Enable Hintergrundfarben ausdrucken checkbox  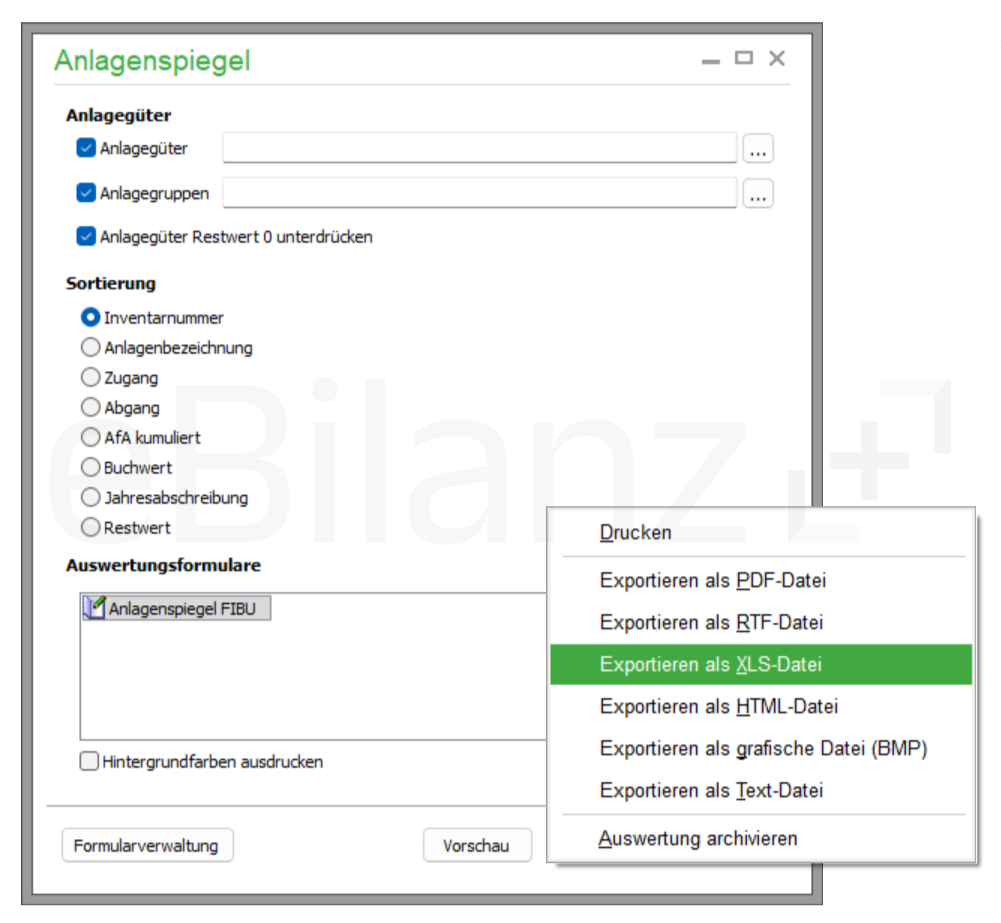(x=89, y=761)
